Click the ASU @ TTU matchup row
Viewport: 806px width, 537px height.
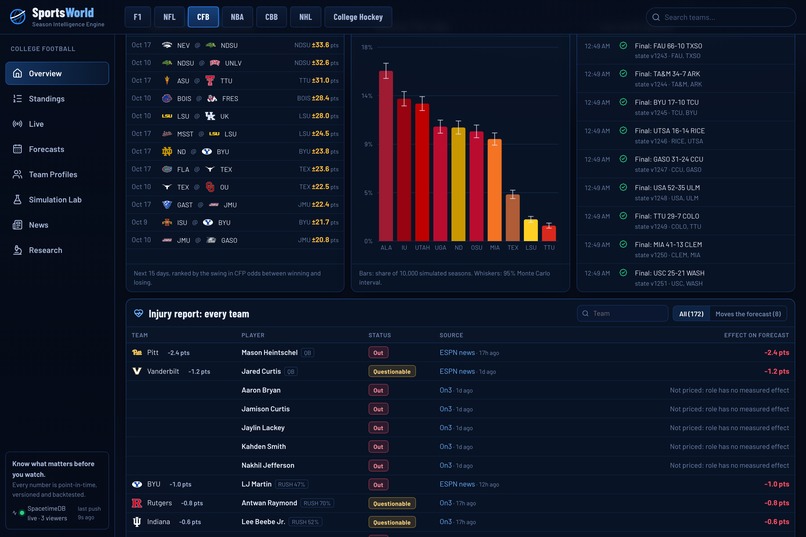235,81
